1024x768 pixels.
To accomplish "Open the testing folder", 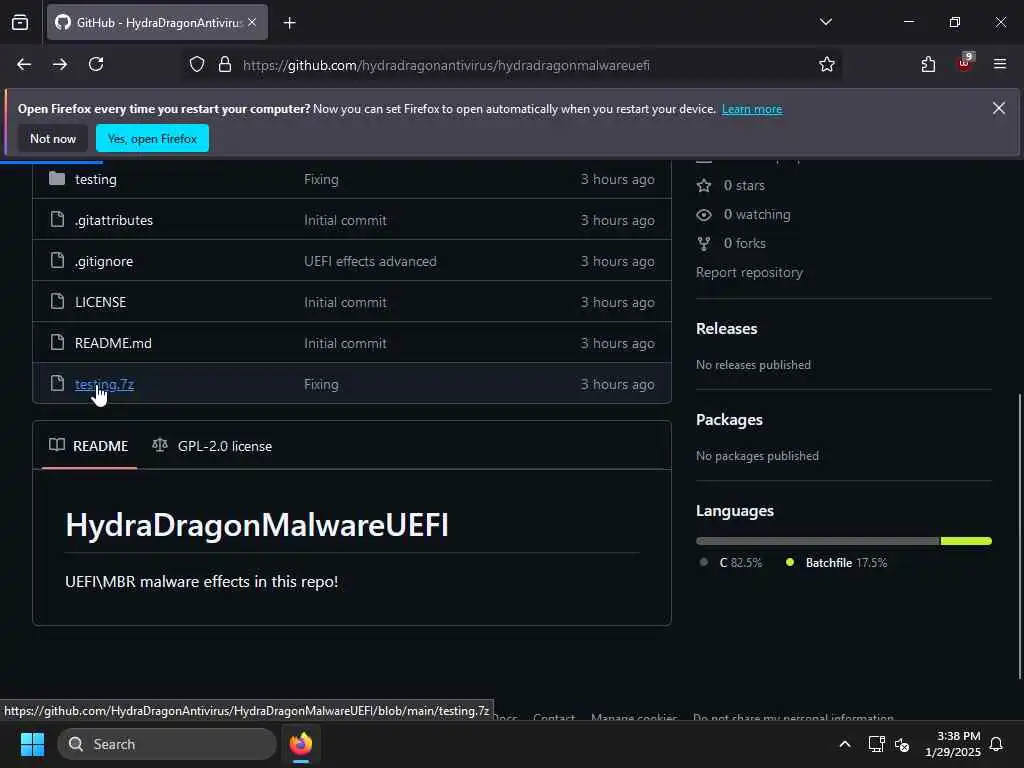I will [x=95, y=179].
